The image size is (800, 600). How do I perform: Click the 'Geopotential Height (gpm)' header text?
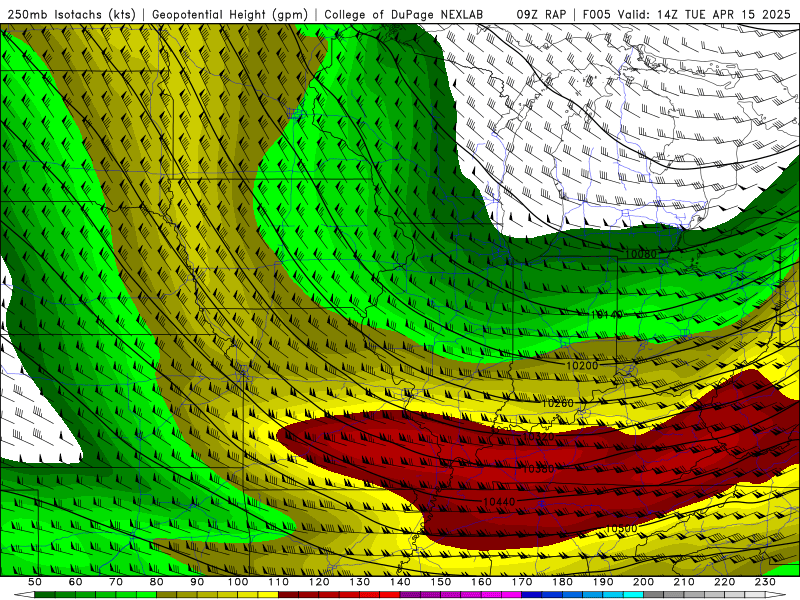[230, 14]
